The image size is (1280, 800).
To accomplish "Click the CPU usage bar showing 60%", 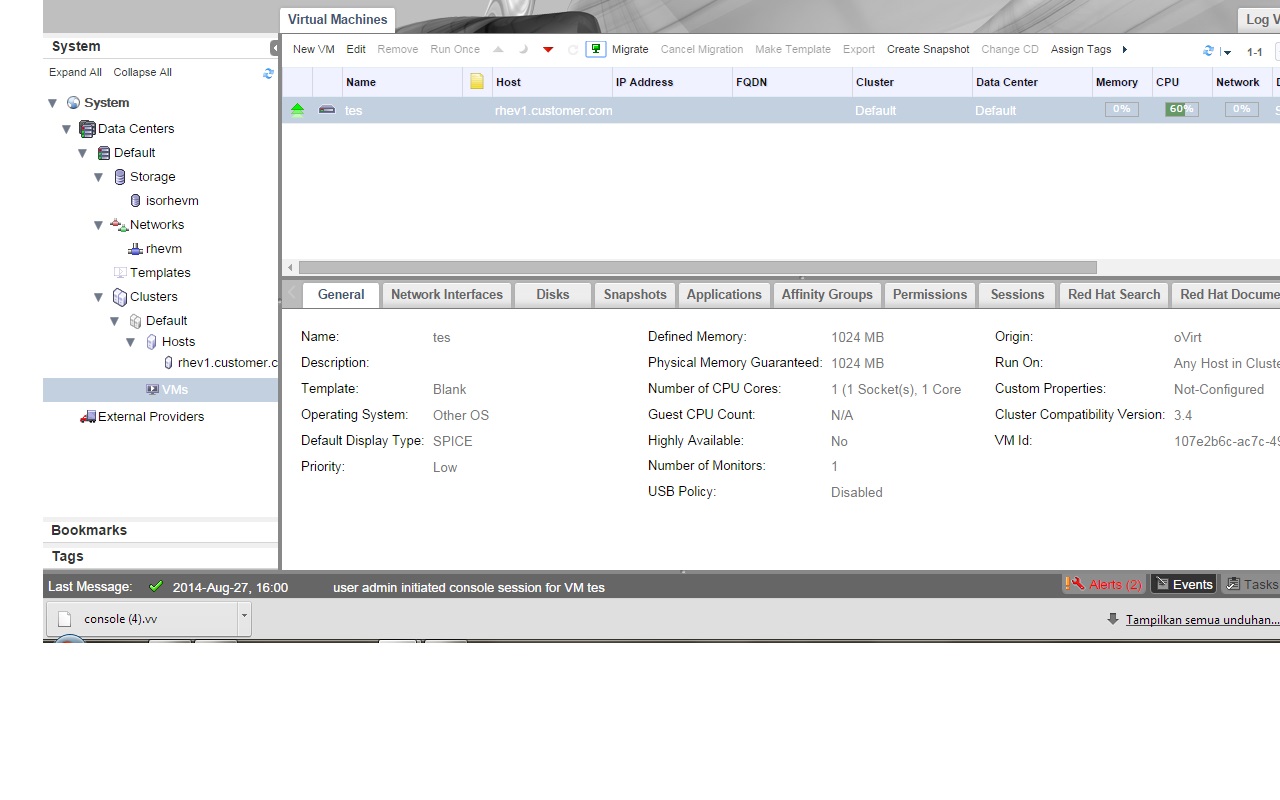I will coord(1181,109).
